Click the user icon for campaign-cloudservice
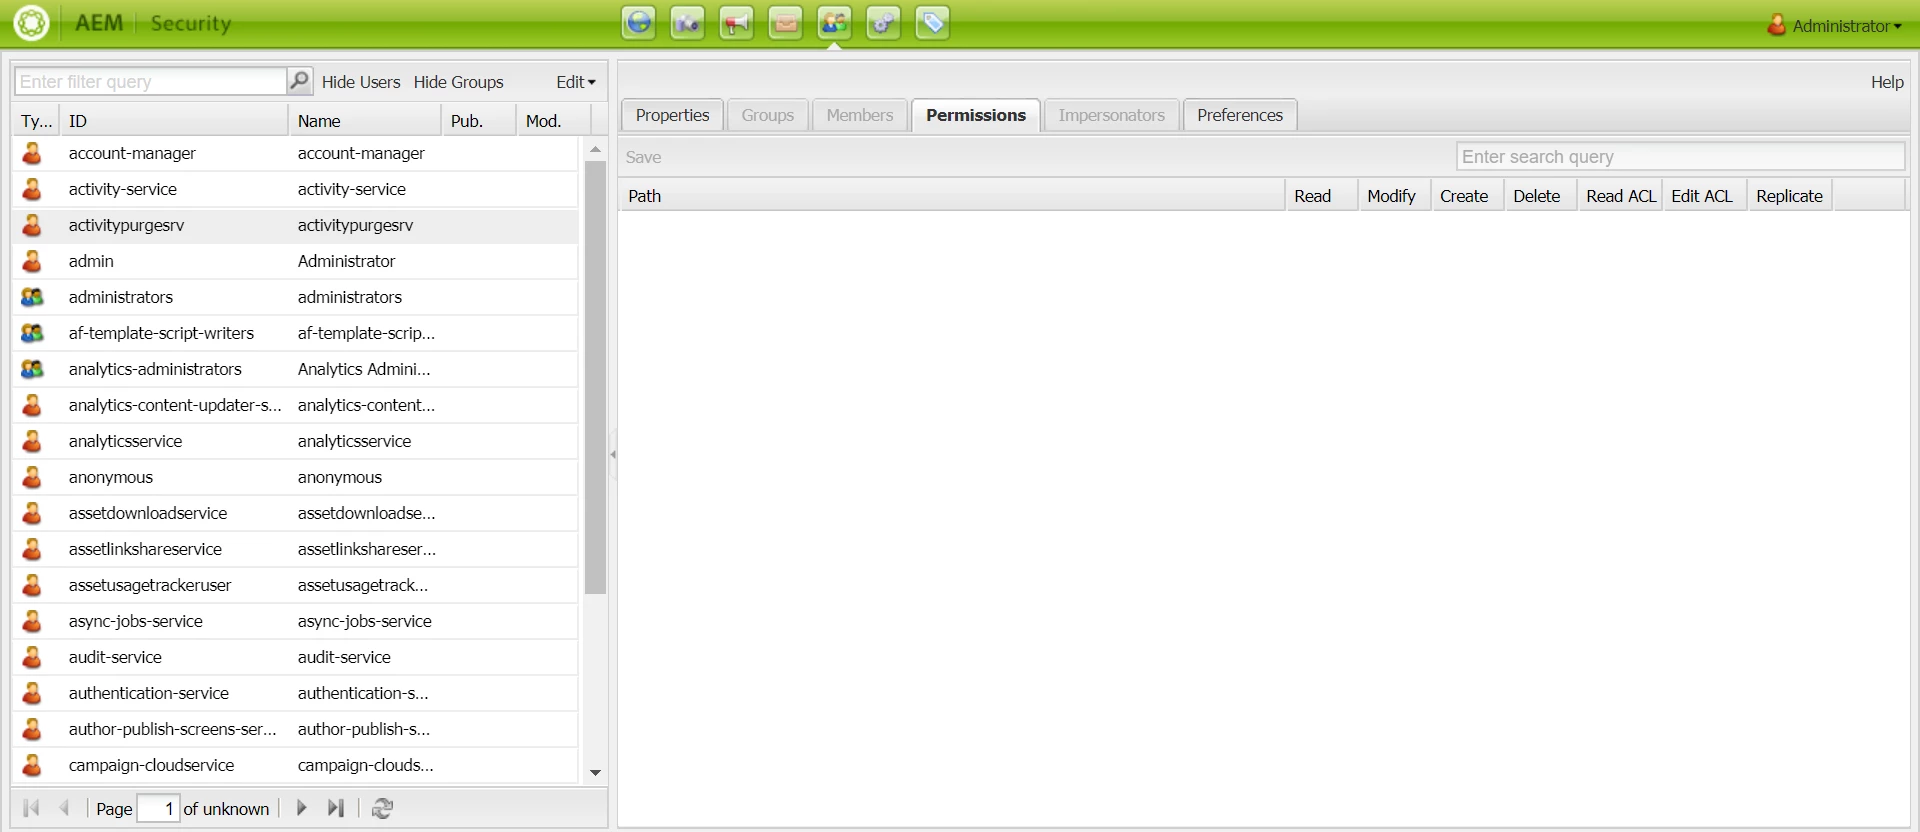Viewport: 1920px width, 832px height. [x=32, y=765]
